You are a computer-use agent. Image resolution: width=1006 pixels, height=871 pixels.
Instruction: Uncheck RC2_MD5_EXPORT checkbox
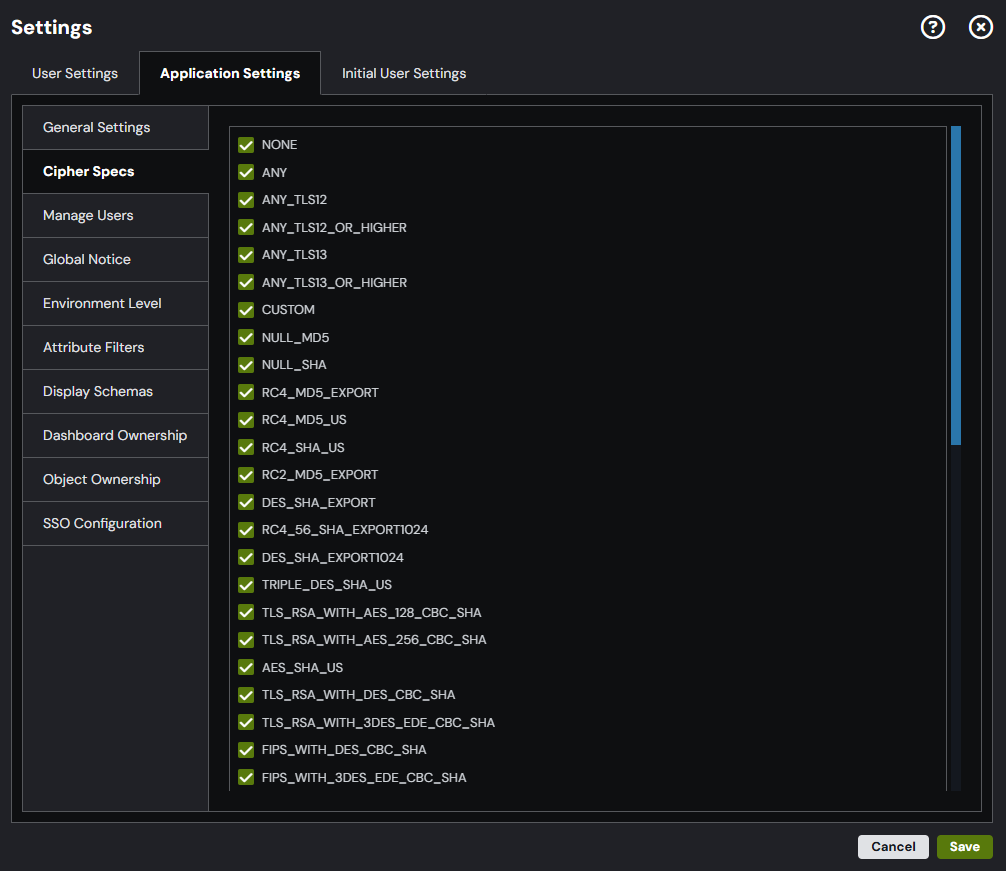click(246, 475)
